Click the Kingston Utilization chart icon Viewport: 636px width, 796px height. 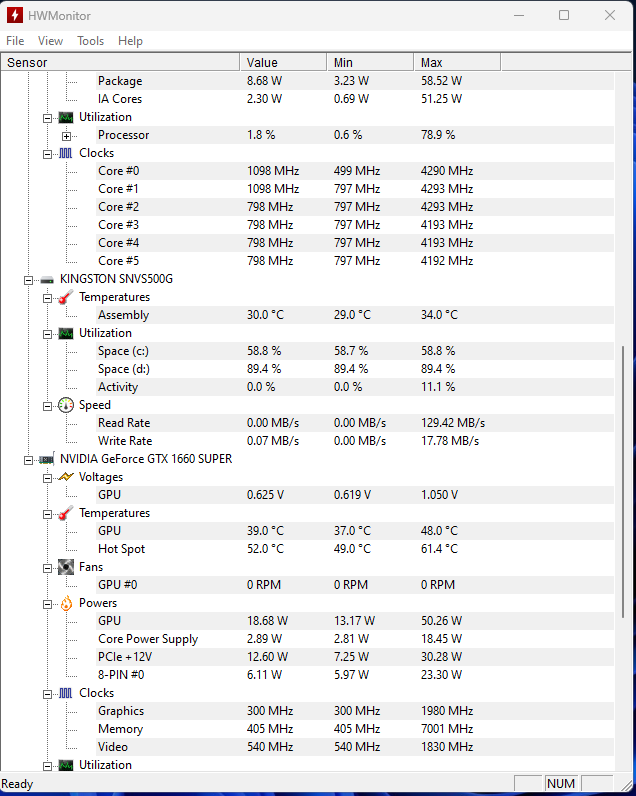(66, 334)
